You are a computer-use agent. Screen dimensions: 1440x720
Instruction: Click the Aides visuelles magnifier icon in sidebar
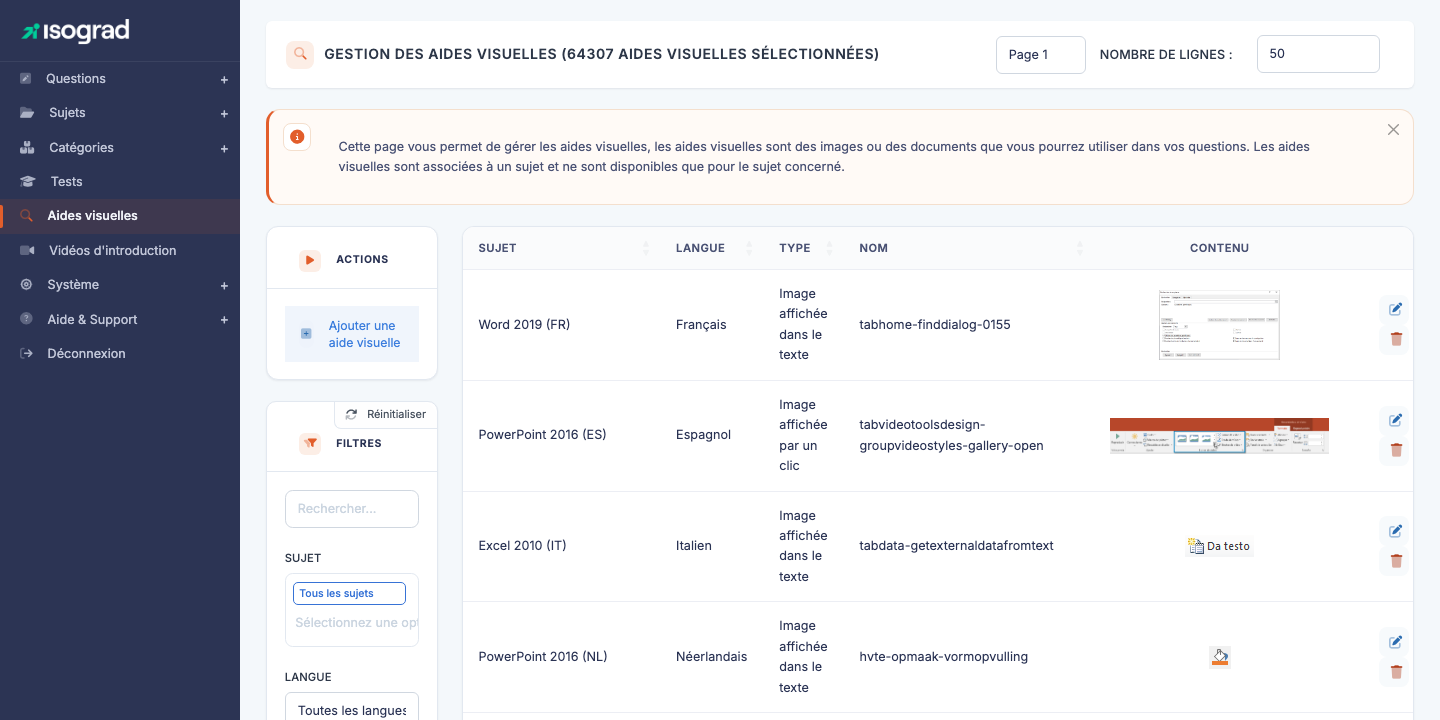point(27,215)
